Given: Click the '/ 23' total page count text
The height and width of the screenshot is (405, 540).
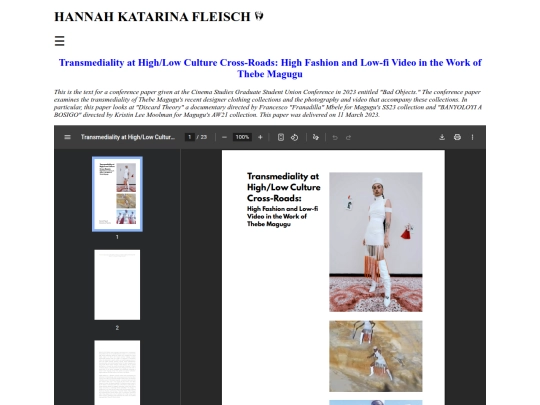Looking at the screenshot, I should click(202, 137).
